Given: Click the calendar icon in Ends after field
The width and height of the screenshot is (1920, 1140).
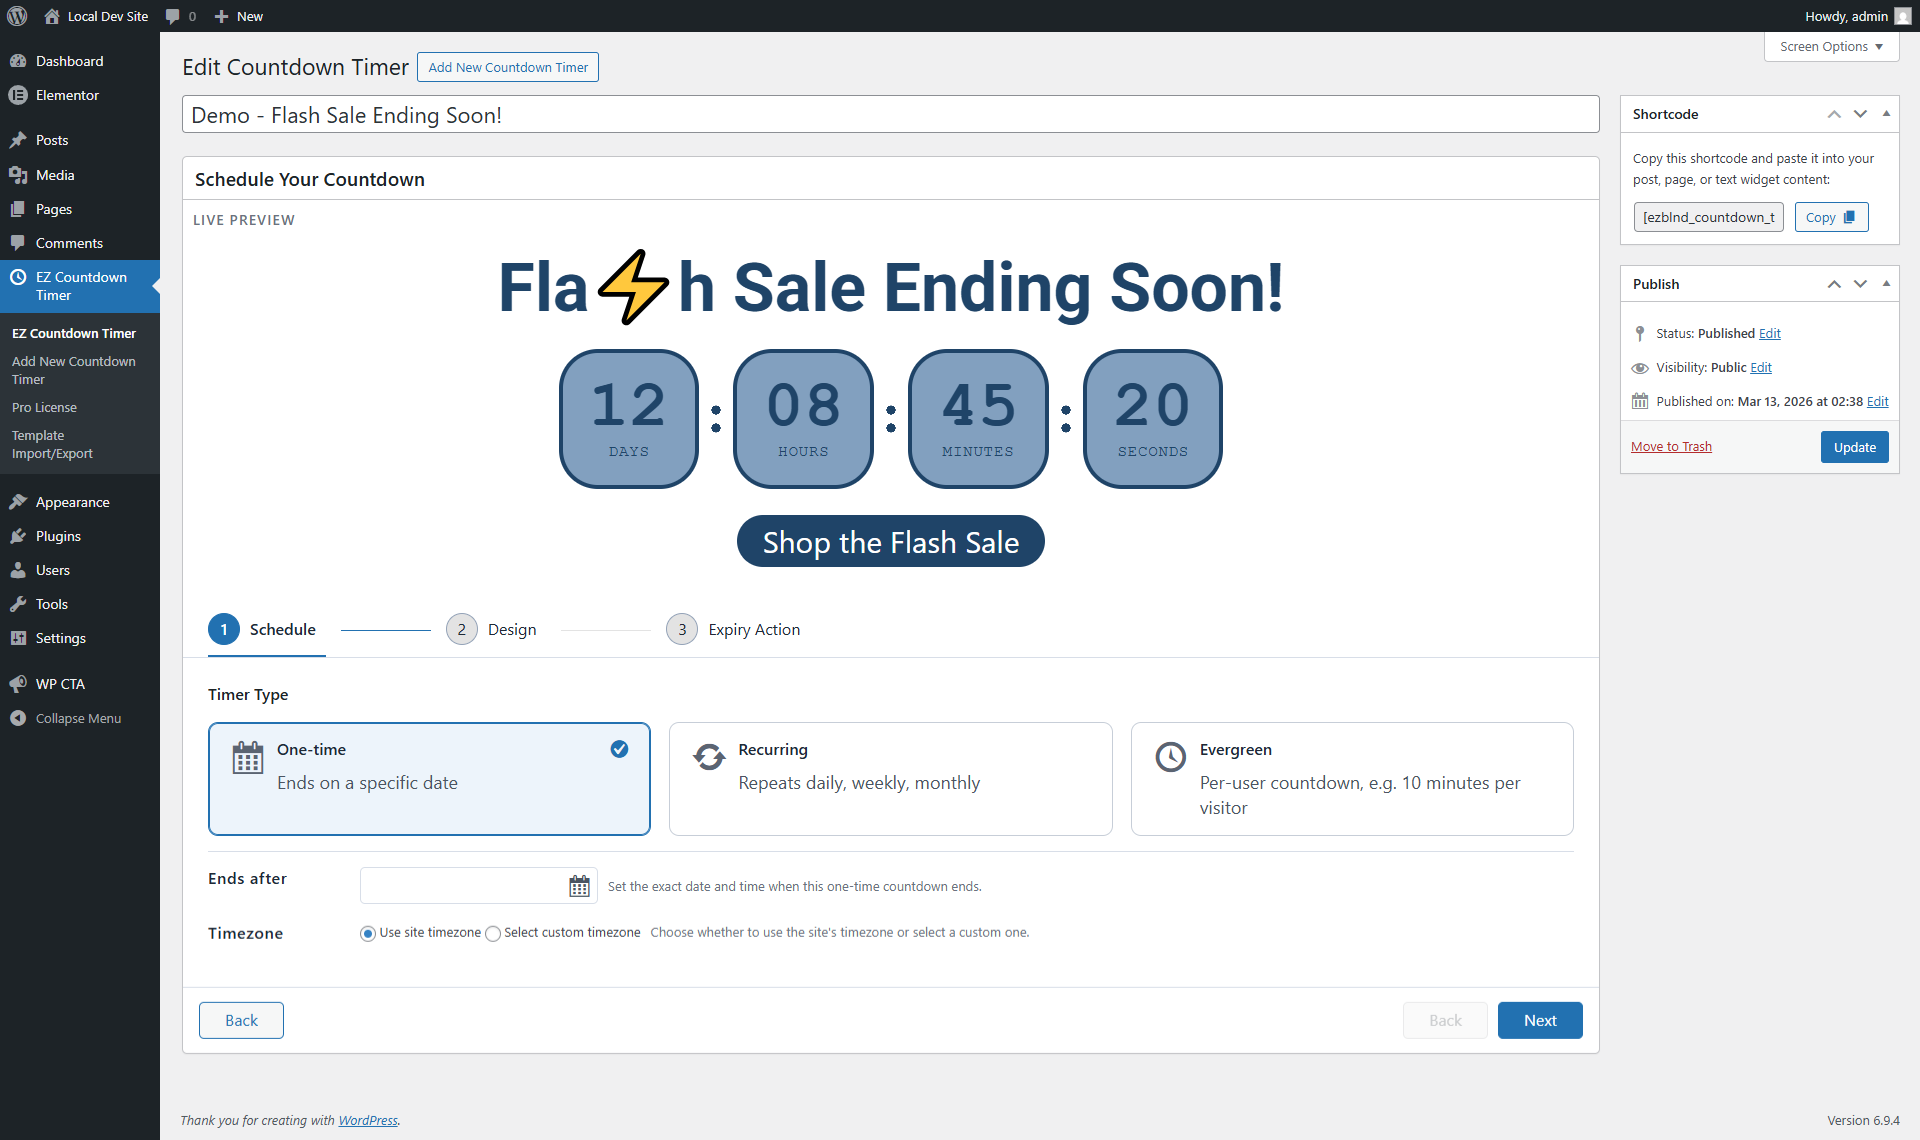Looking at the screenshot, I should pyautogui.click(x=579, y=886).
